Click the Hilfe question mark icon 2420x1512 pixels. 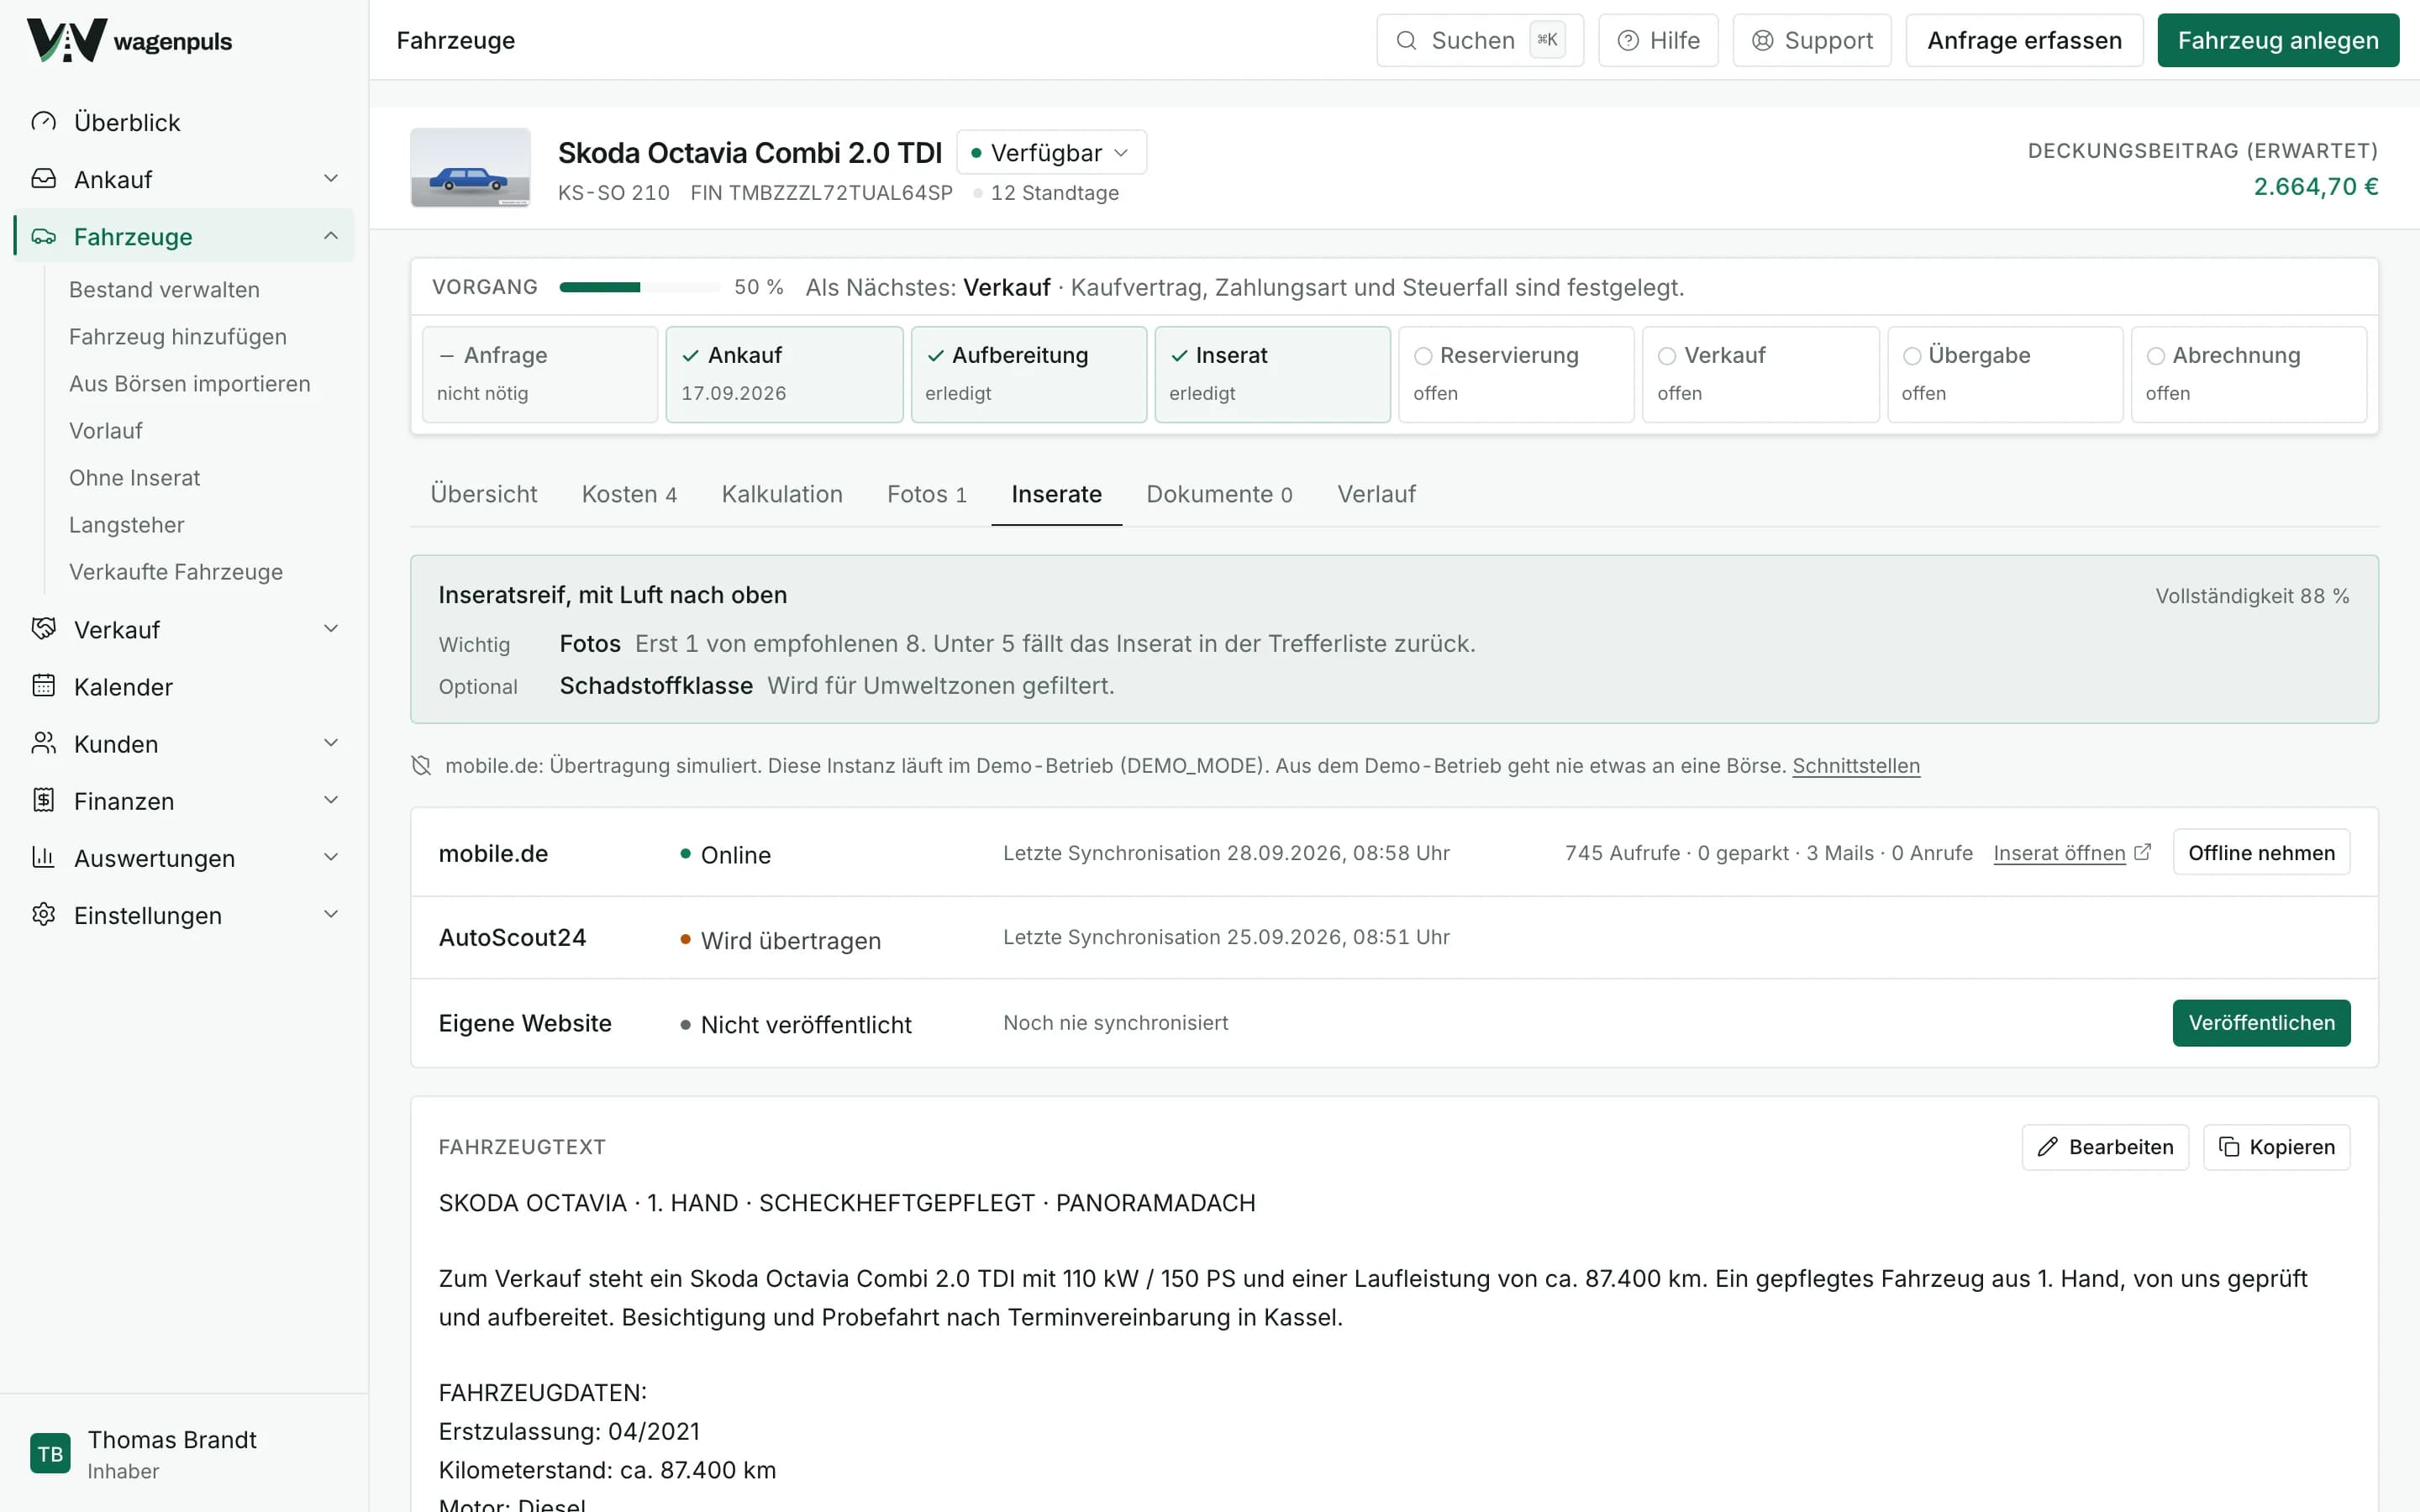pos(1628,40)
